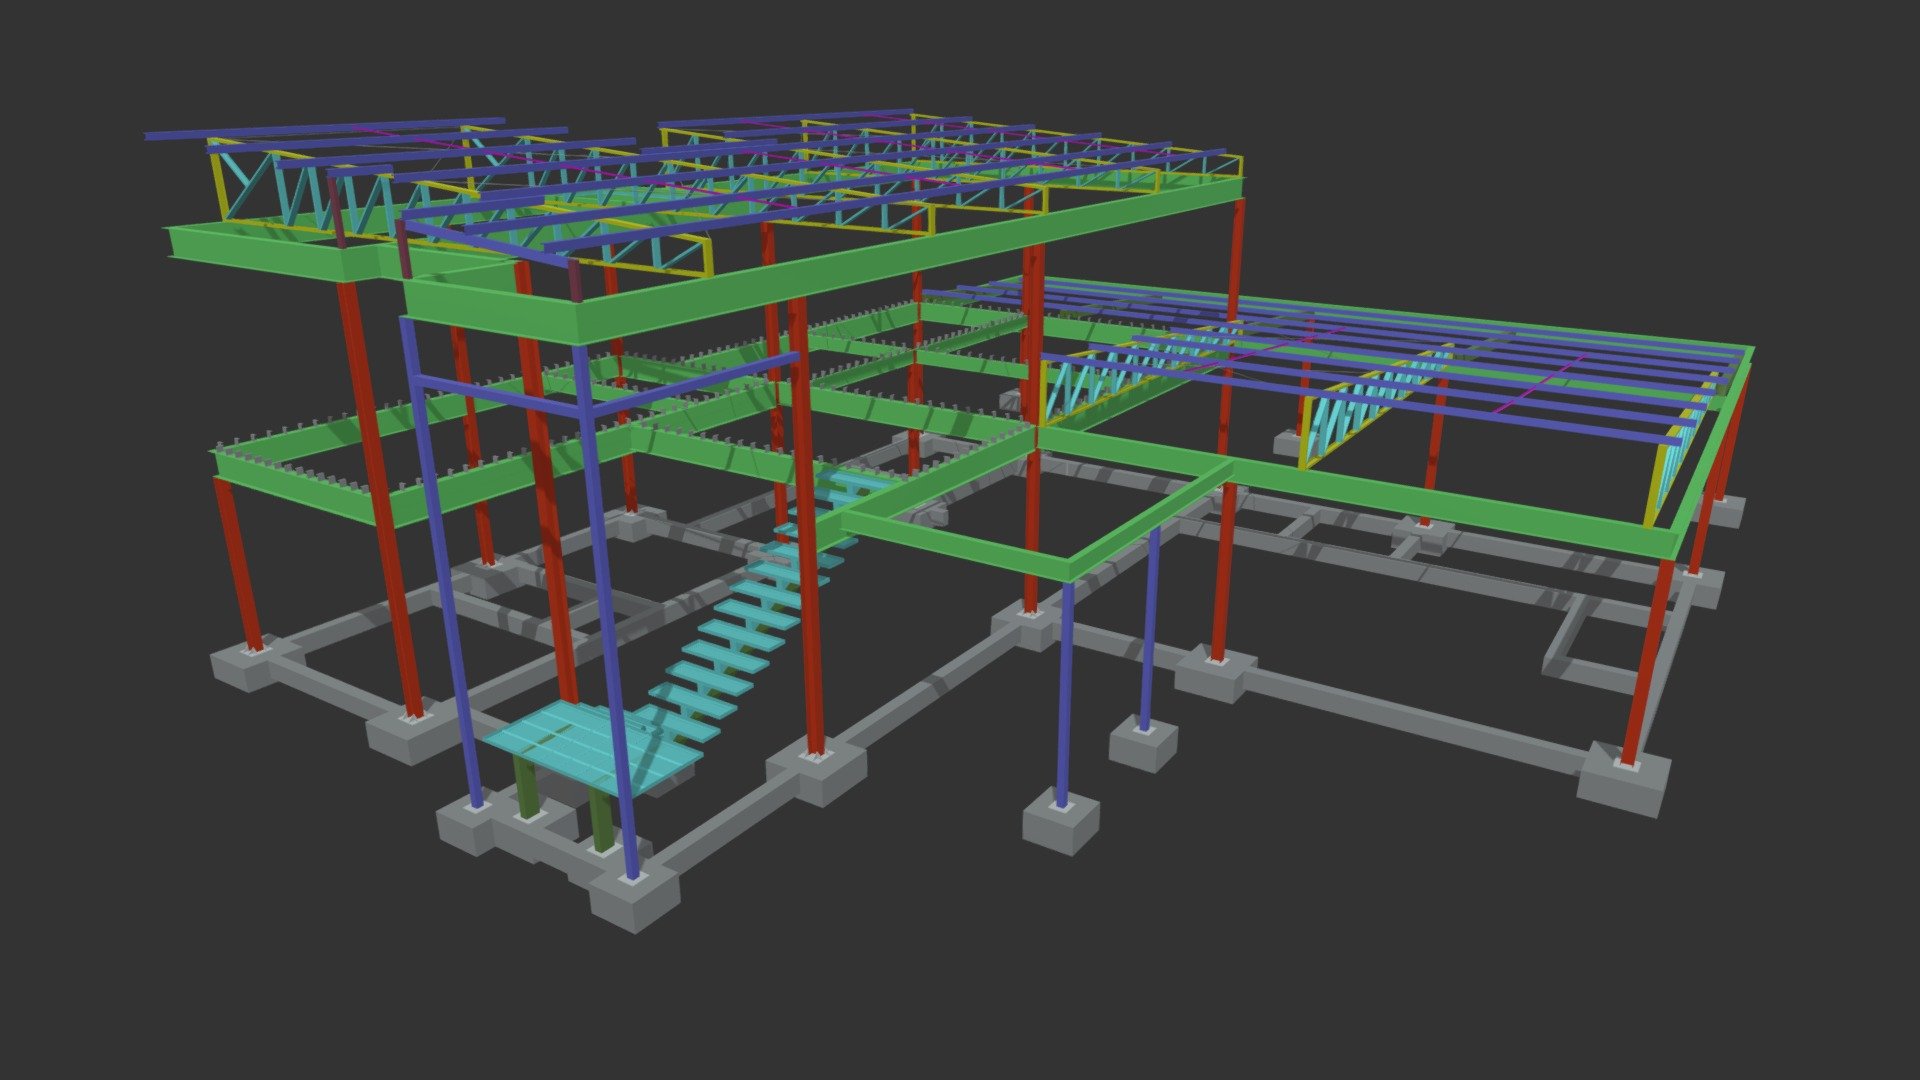Click the far-right gray footing under red column
Viewport: 1920px width, 1080px height.
coord(1624,781)
